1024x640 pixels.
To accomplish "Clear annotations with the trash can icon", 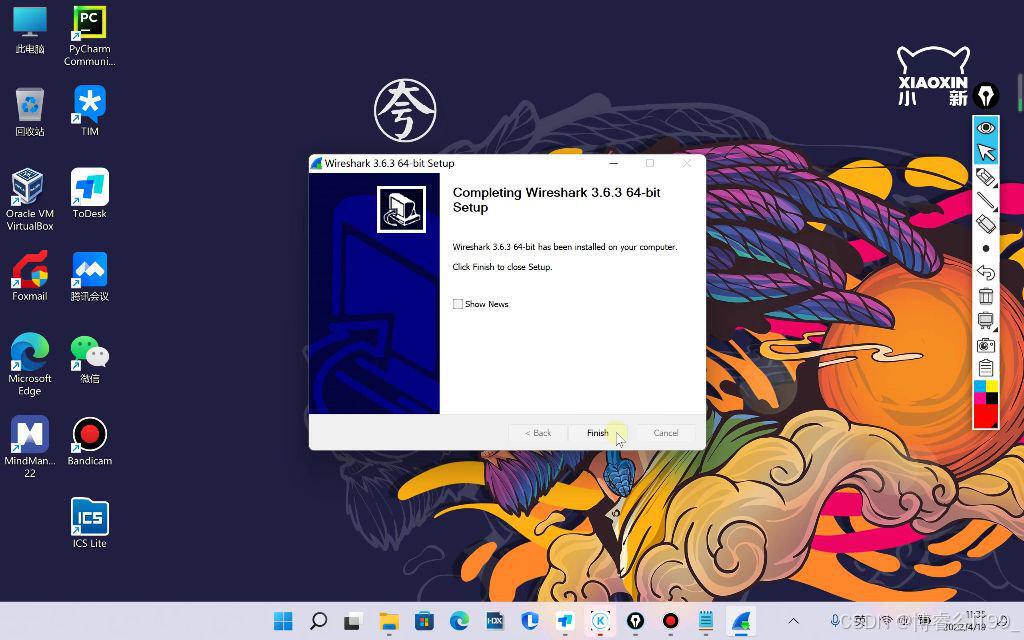I will [985, 296].
